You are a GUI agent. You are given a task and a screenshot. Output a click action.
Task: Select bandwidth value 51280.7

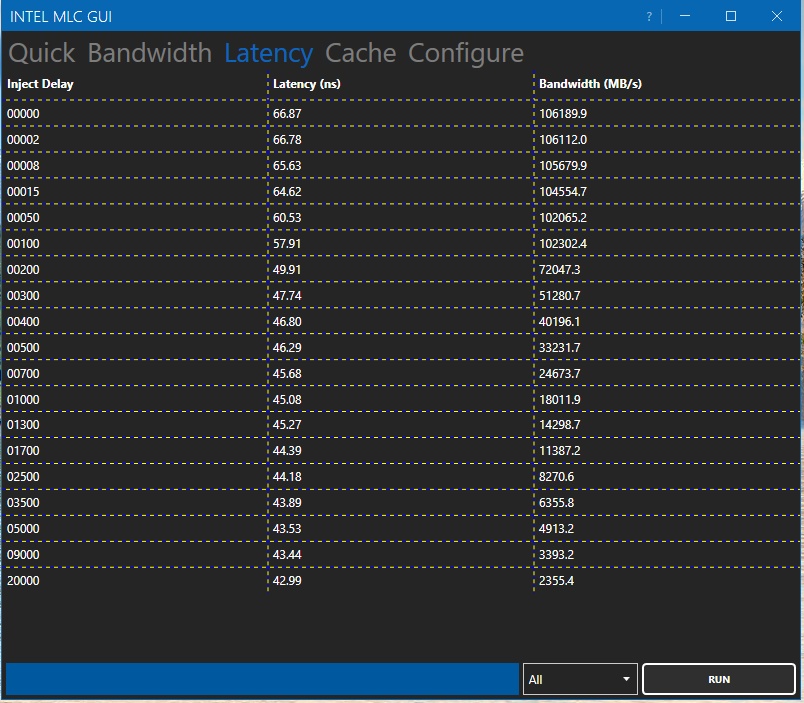(x=559, y=296)
